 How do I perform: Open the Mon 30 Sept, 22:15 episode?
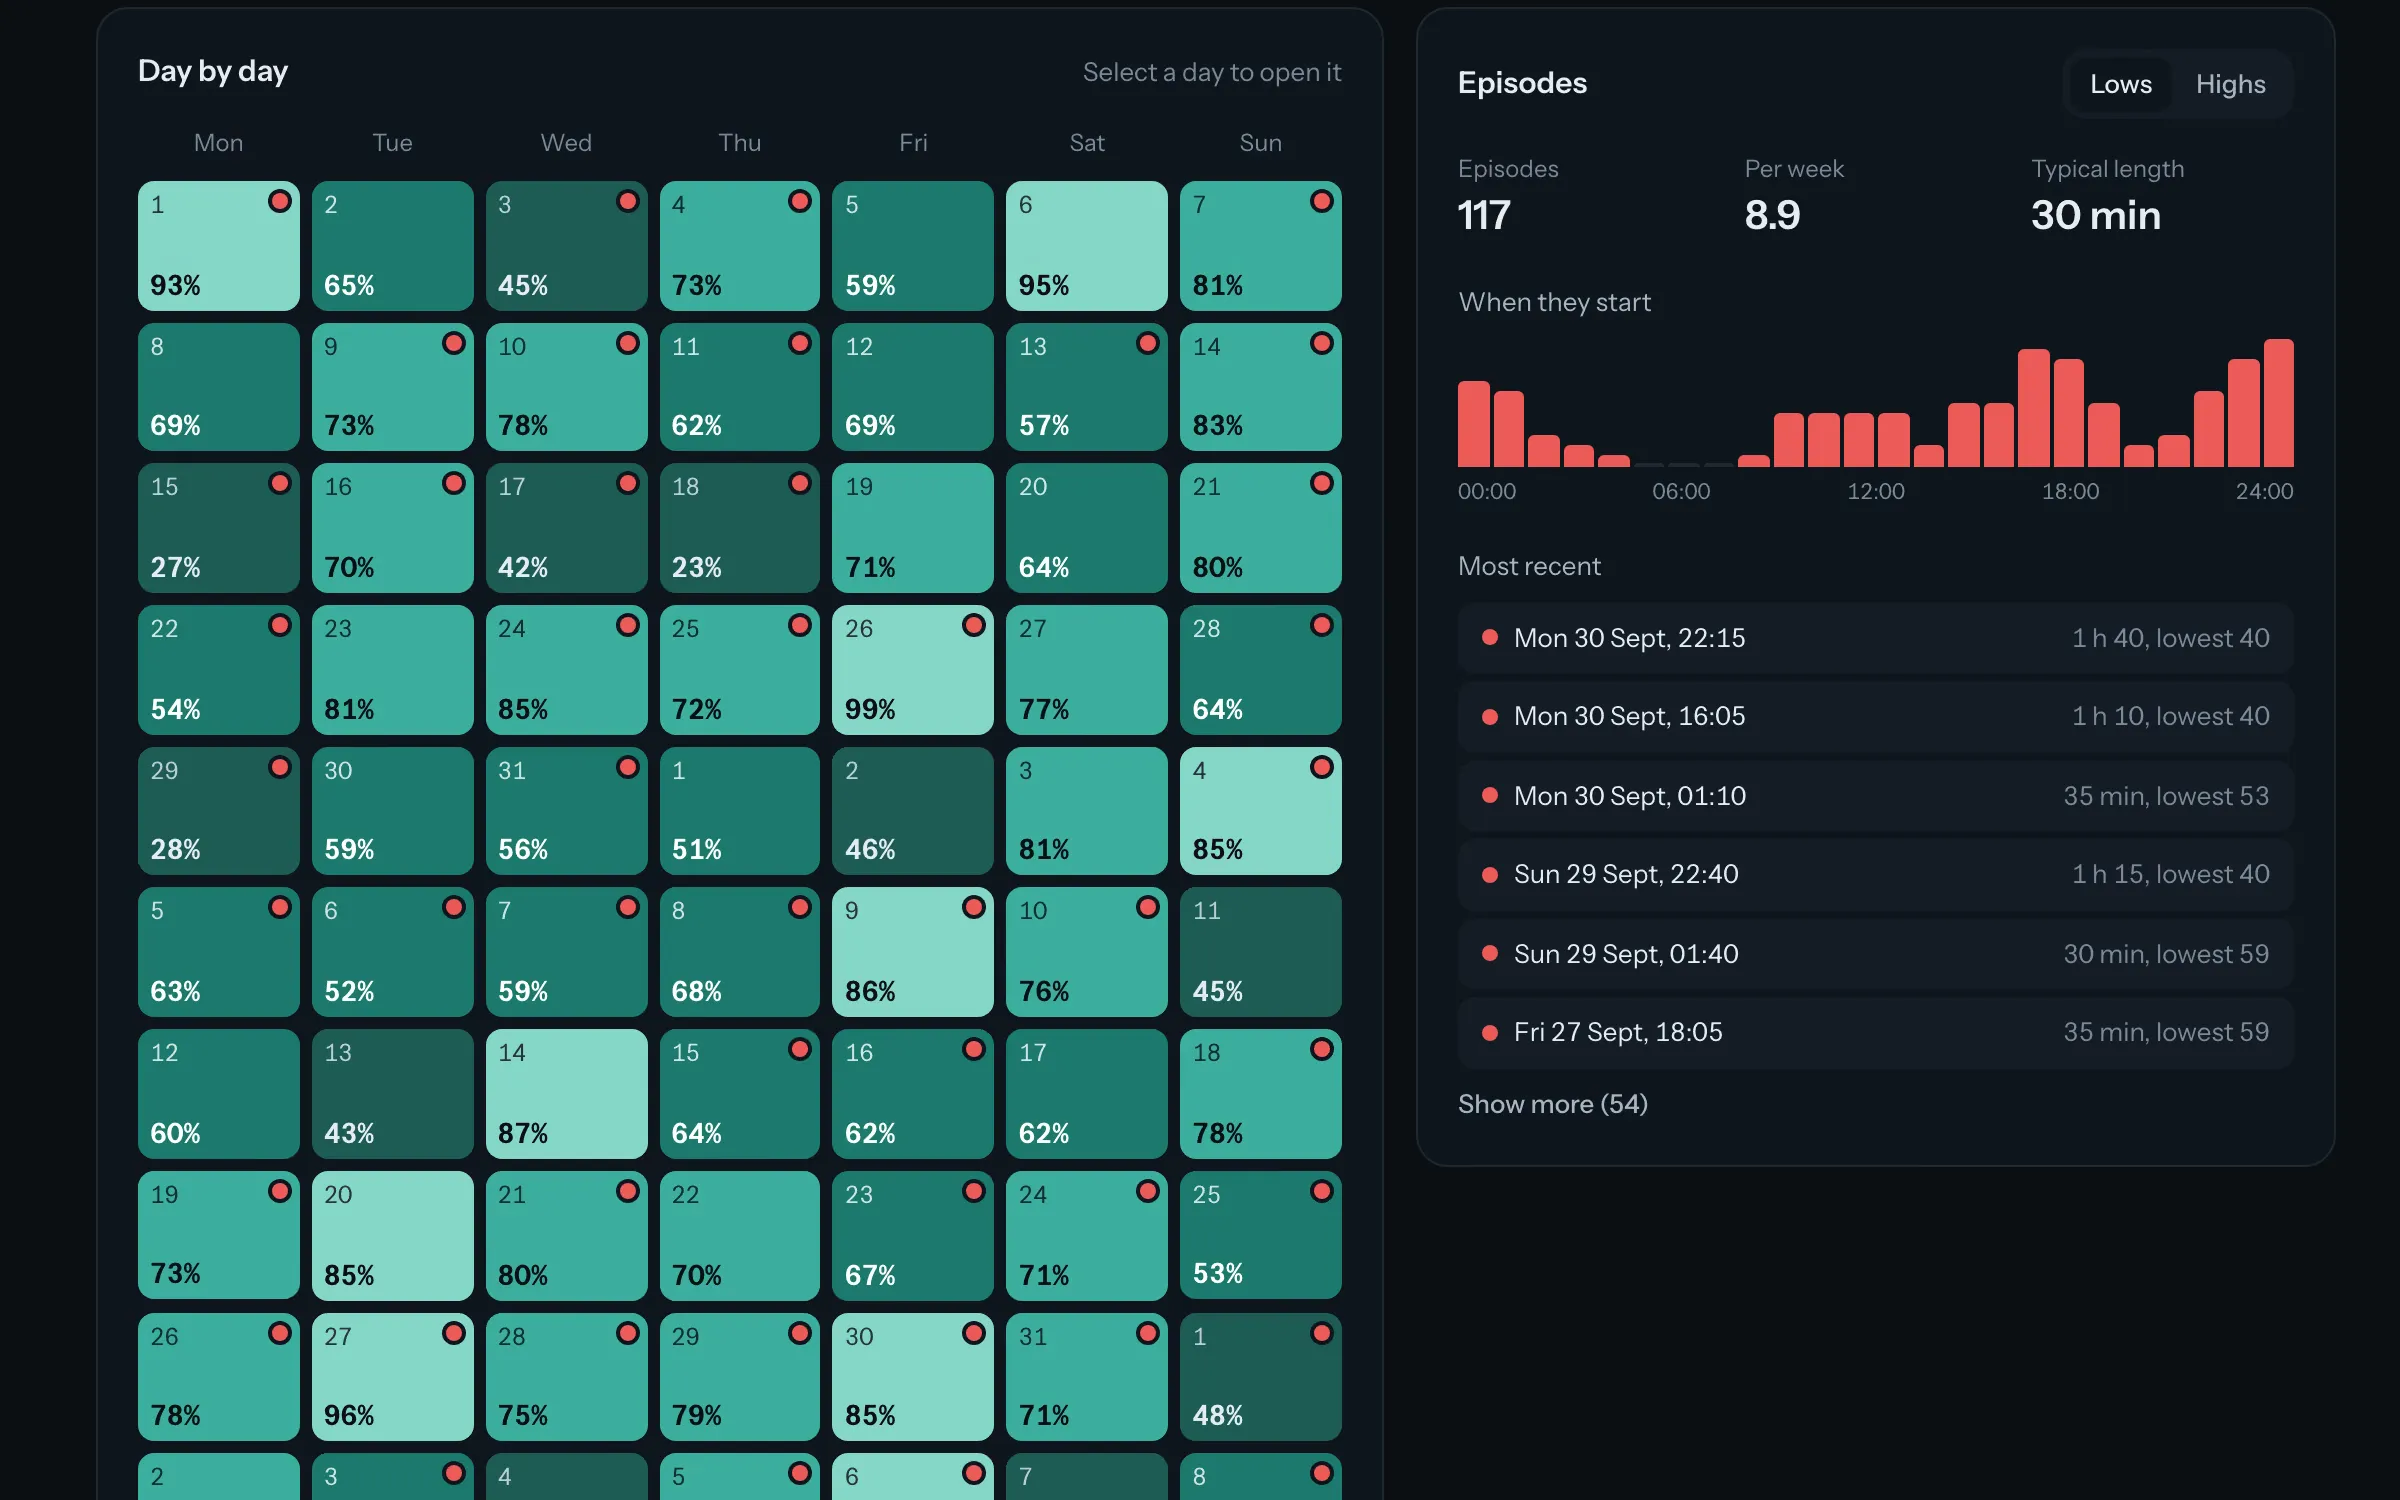click(1875, 638)
